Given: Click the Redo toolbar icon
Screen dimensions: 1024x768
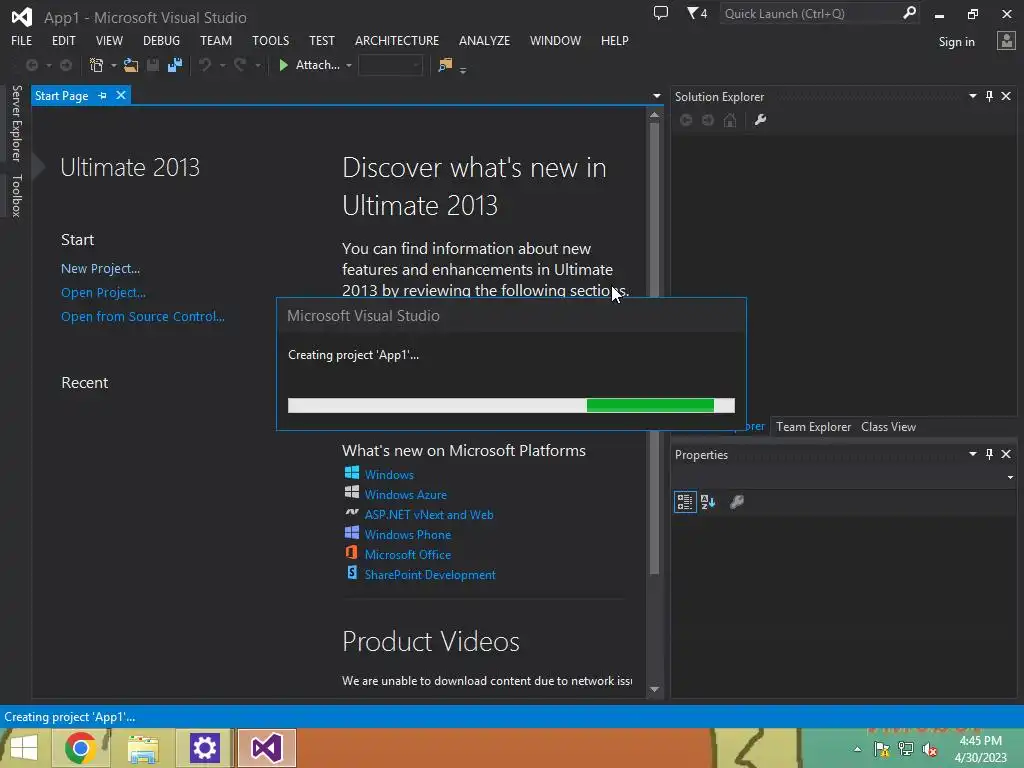Looking at the screenshot, I should [x=240, y=65].
